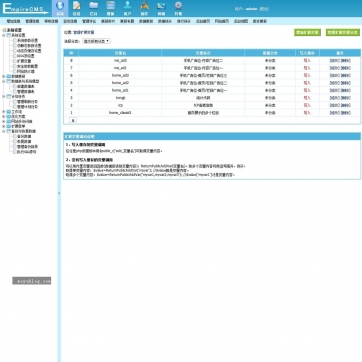Open 管理数据表 in the tree
This screenshot has height=362, width=362.
coord(26,91)
